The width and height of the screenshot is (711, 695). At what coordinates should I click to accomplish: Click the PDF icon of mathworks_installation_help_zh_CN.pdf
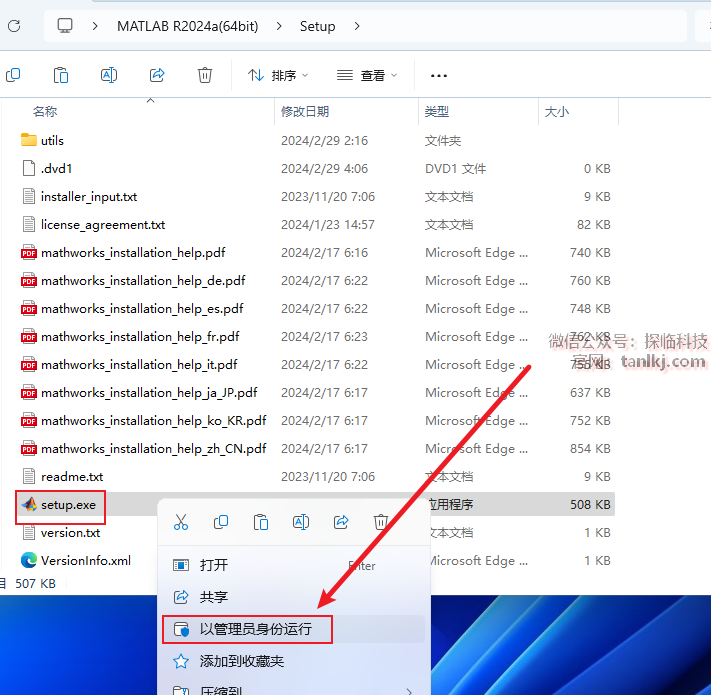(29, 449)
